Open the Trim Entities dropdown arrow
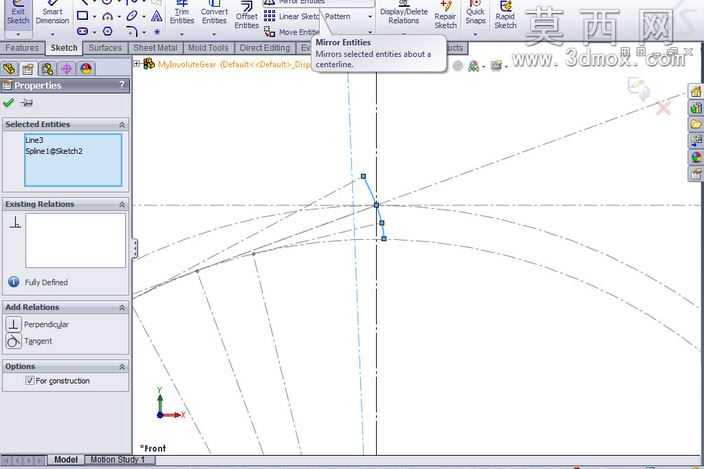 (182, 34)
